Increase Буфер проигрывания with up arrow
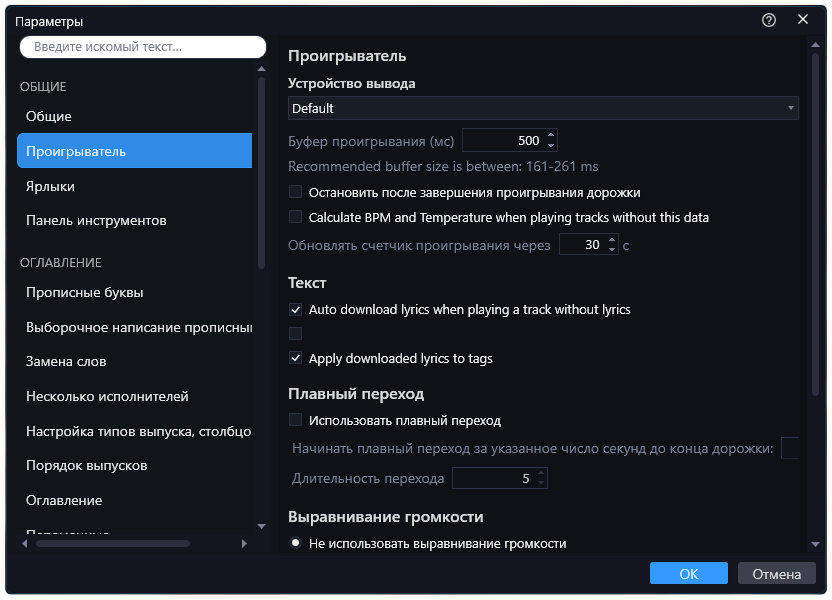 [551, 135]
